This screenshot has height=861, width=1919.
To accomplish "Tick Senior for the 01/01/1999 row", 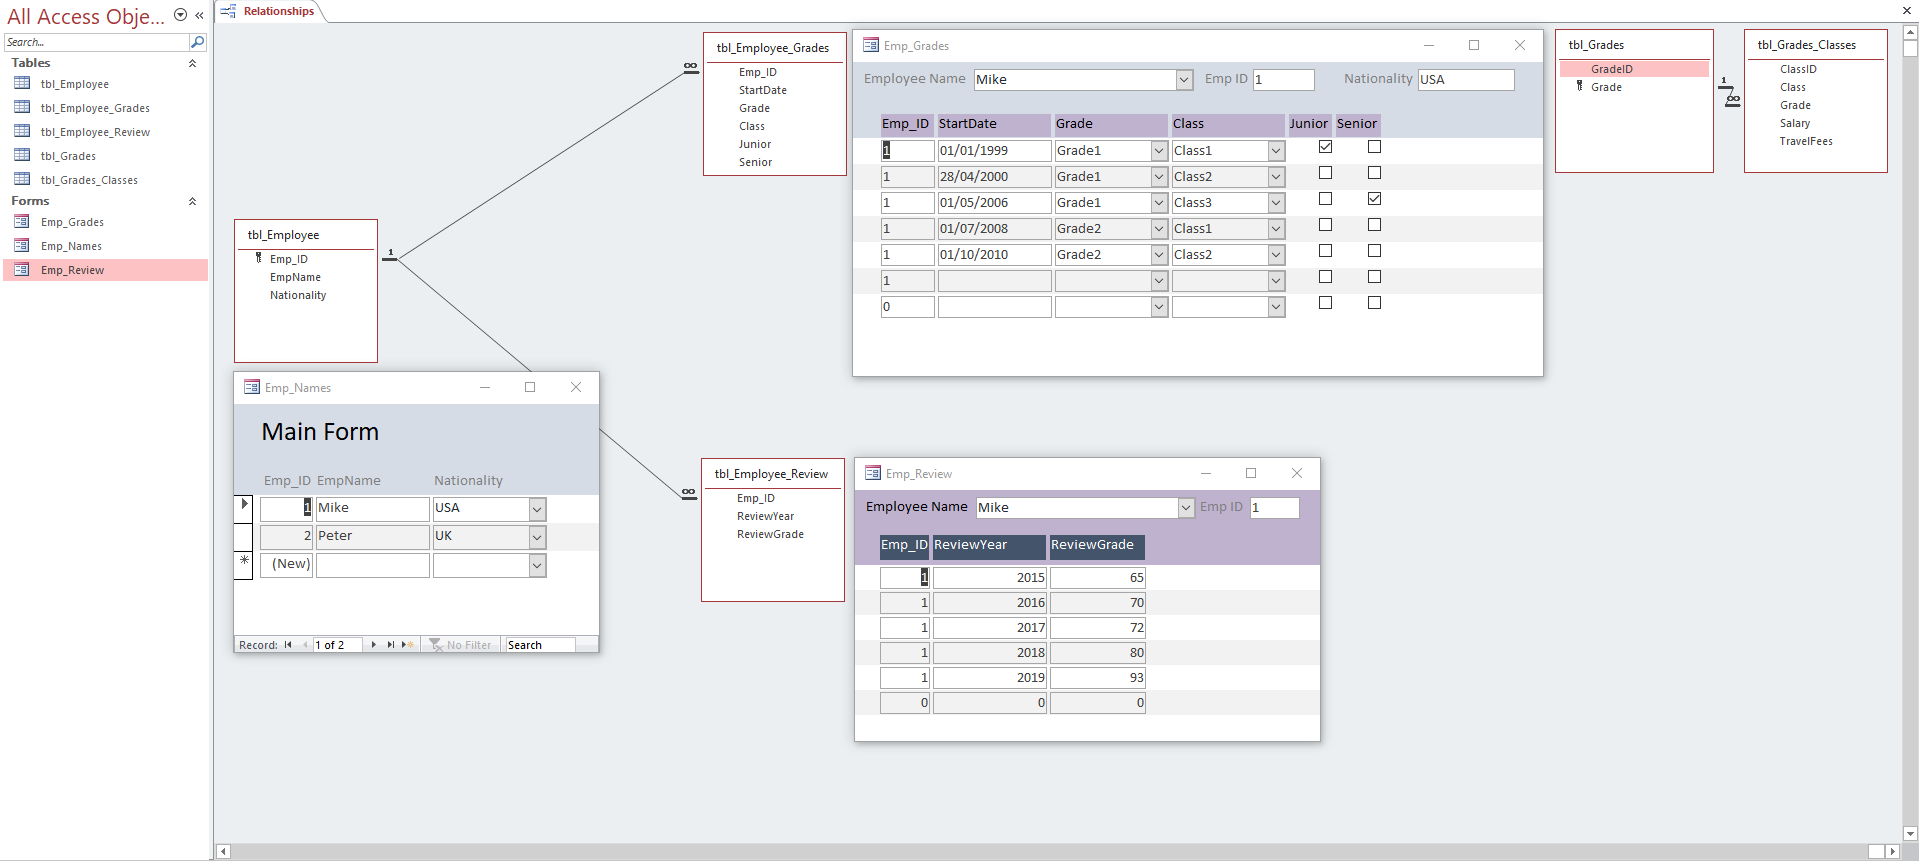I will [x=1374, y=147].
